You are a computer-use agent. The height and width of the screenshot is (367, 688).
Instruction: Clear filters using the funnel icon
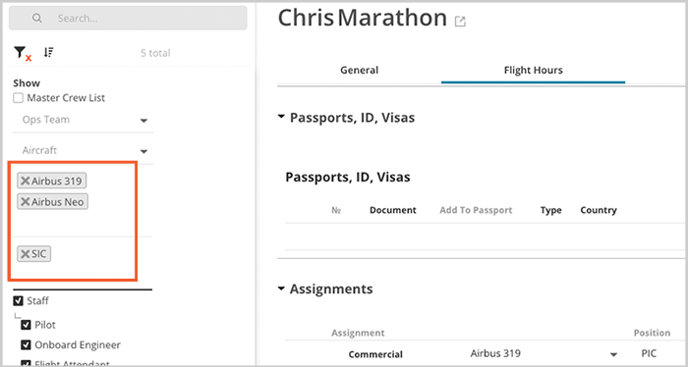click(23, 54)
